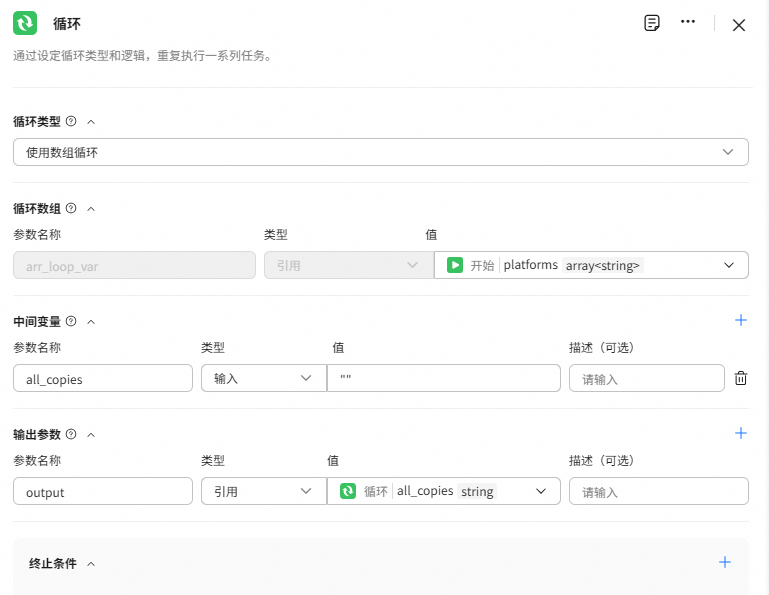Collapse the 循环数组 section
Screen dimensions: 769x595
[91, 209]
